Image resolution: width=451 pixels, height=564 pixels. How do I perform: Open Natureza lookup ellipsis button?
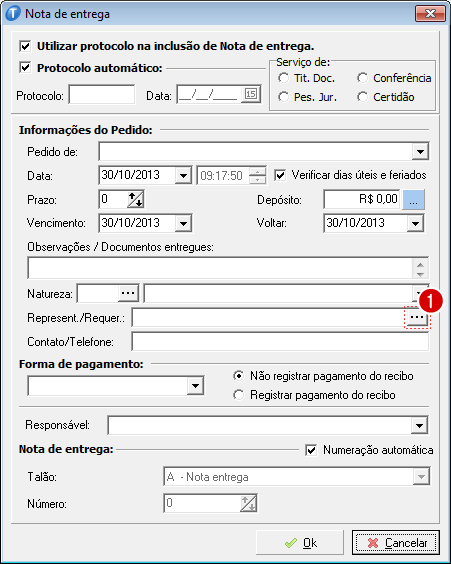point(128,294)
